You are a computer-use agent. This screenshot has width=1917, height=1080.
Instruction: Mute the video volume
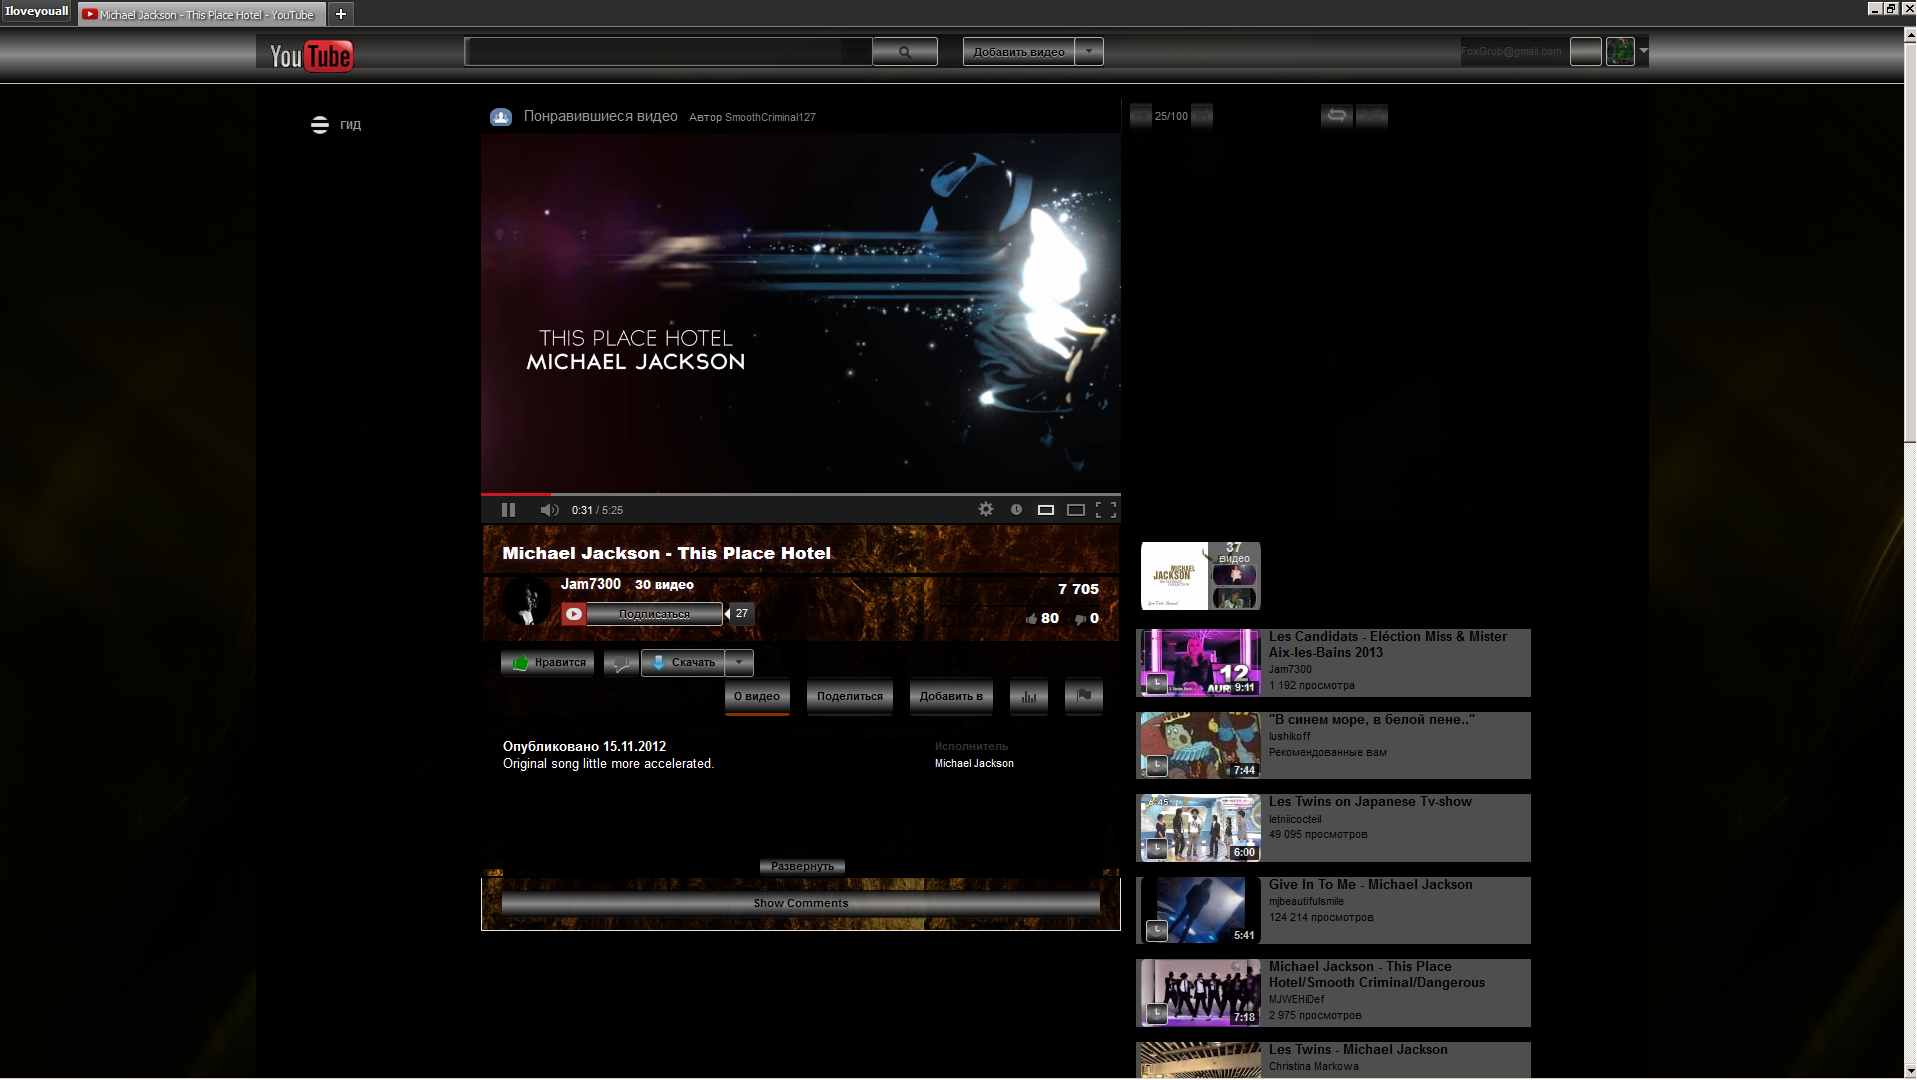coord(549,510)
